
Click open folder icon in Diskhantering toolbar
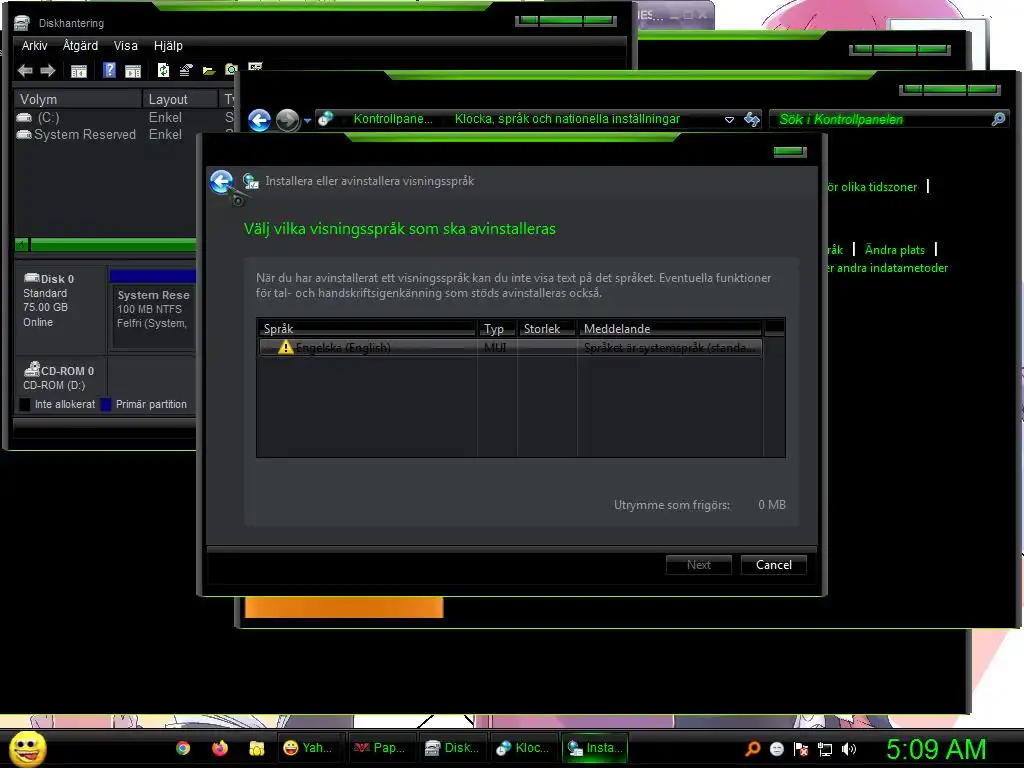click(209, 71)
